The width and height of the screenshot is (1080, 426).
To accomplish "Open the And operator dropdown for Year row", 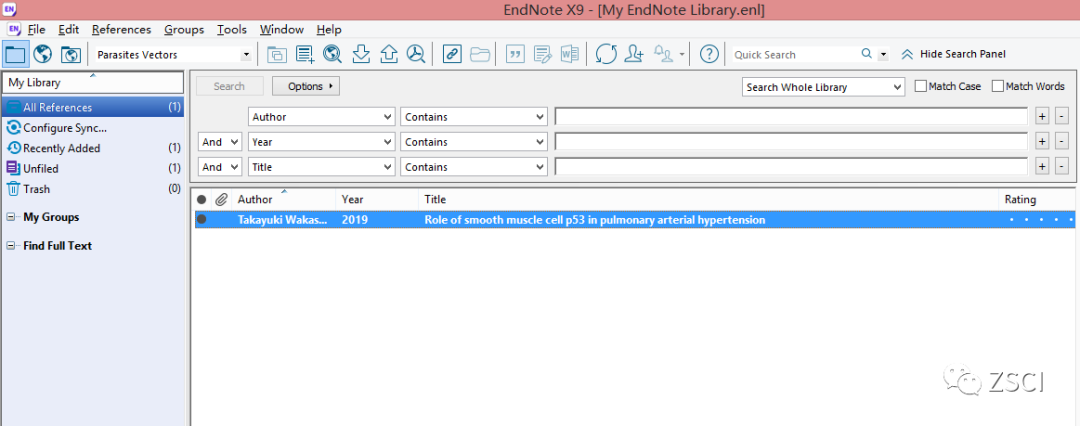I will [x=220, y=142].
